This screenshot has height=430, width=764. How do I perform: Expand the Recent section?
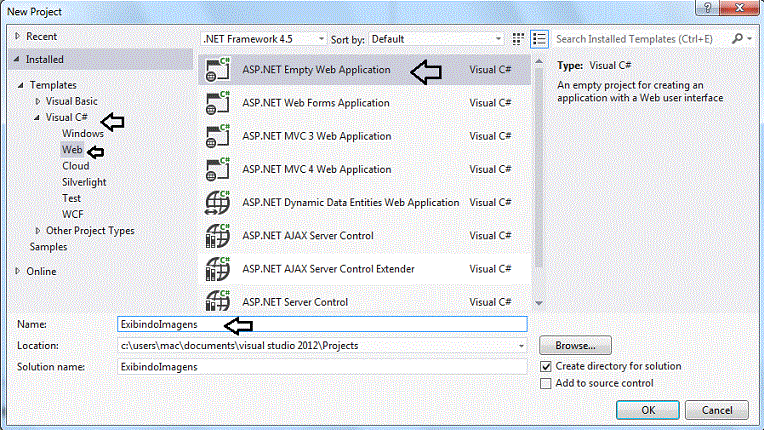(18, 36)
